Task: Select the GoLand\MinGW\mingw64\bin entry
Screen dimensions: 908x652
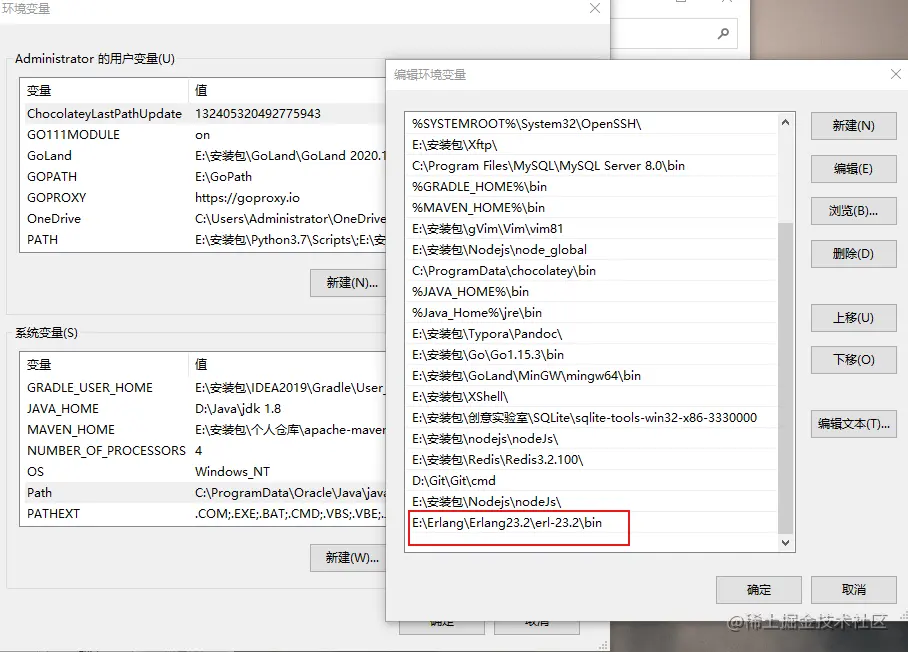Action: click(591, 375)
